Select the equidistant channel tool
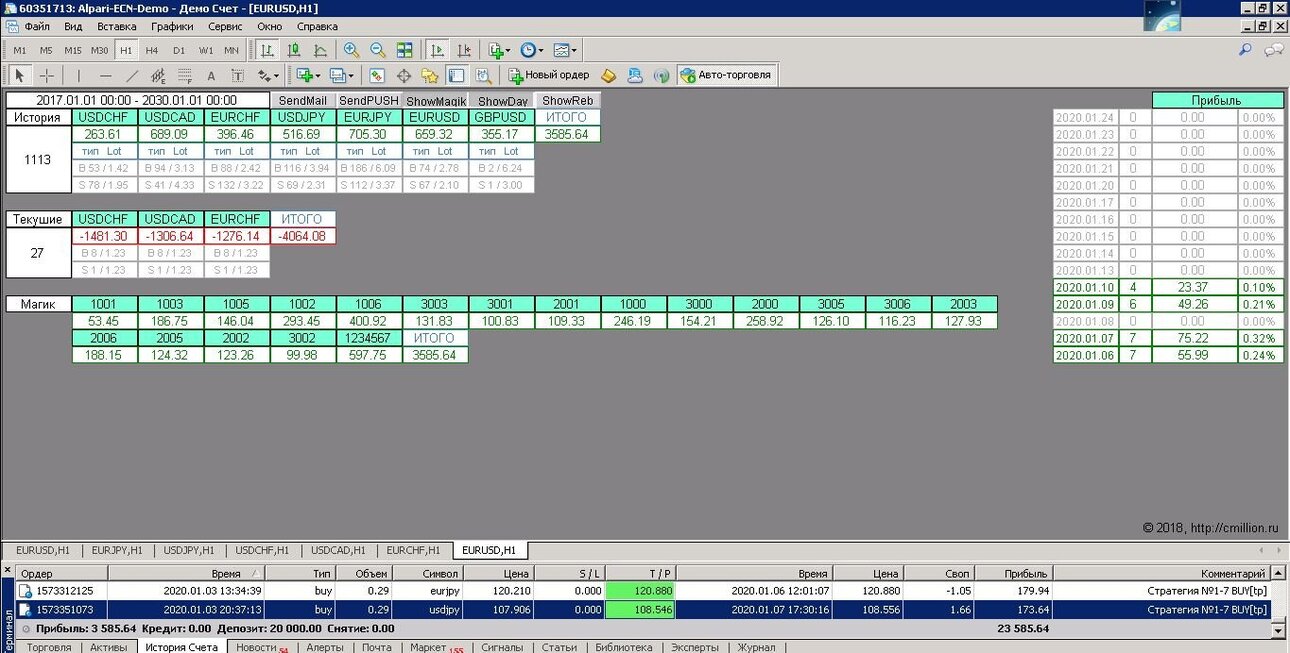The width and height of the screenshot is (1290, 653). tap(158, 75)
